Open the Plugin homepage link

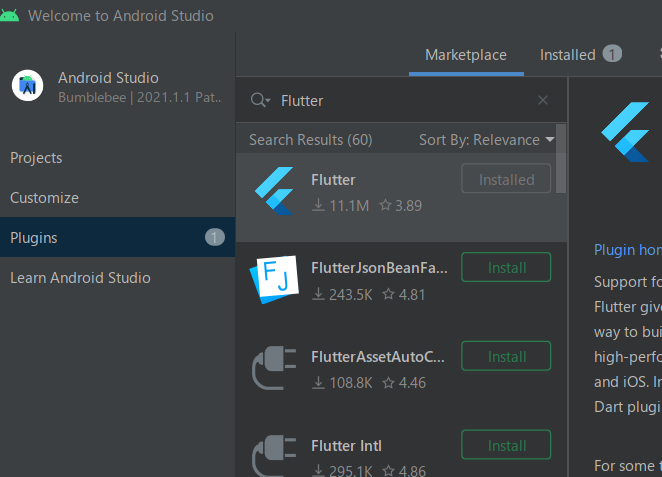(628, 250)
